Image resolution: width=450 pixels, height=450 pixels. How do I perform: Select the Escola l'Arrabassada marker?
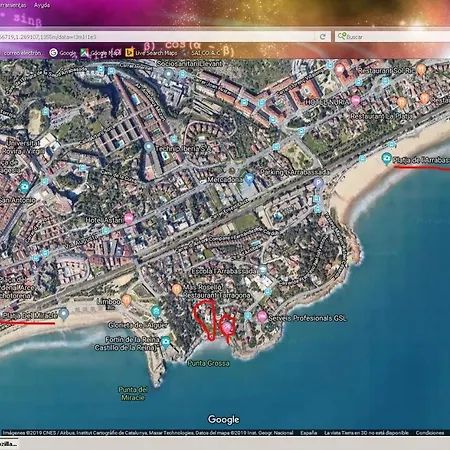pyautogui.click(x=263, y=270)
